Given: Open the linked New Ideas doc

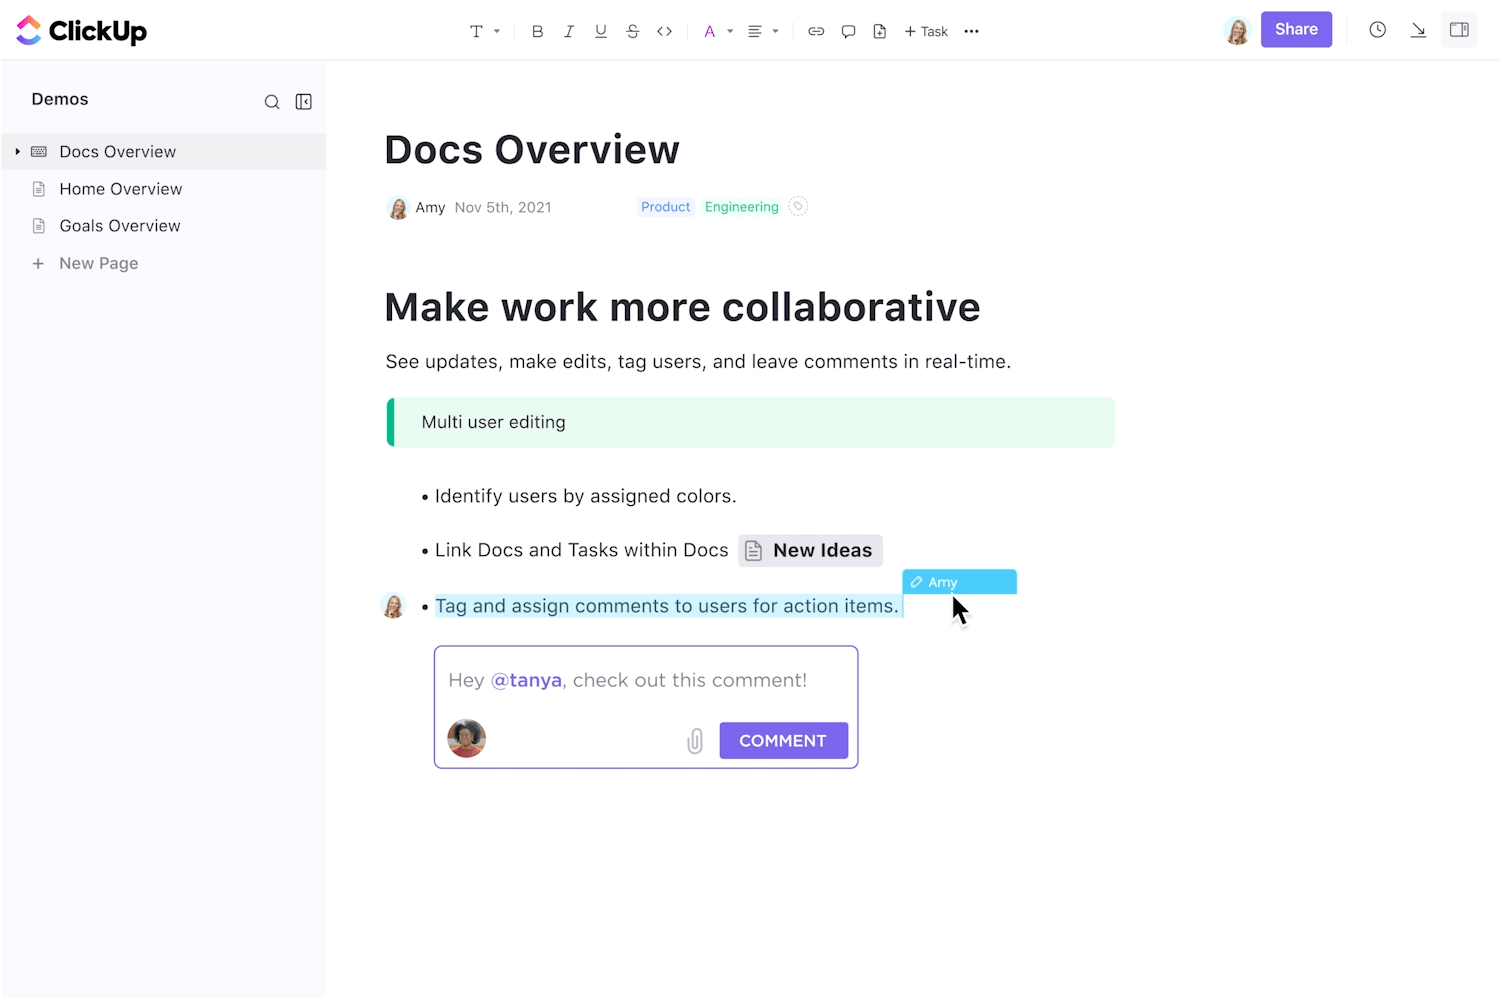Looking at the screenshot, I should coord(810,550).
